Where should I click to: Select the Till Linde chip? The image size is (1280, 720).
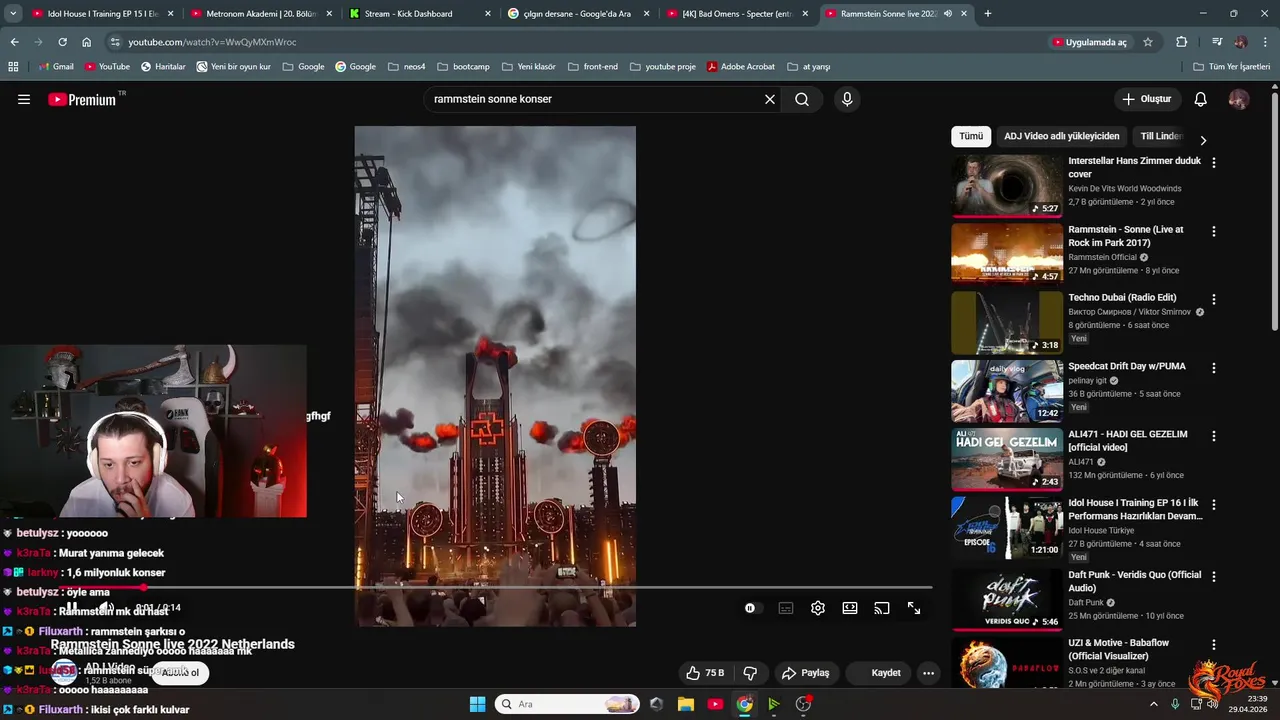(x=1160, y=136)
